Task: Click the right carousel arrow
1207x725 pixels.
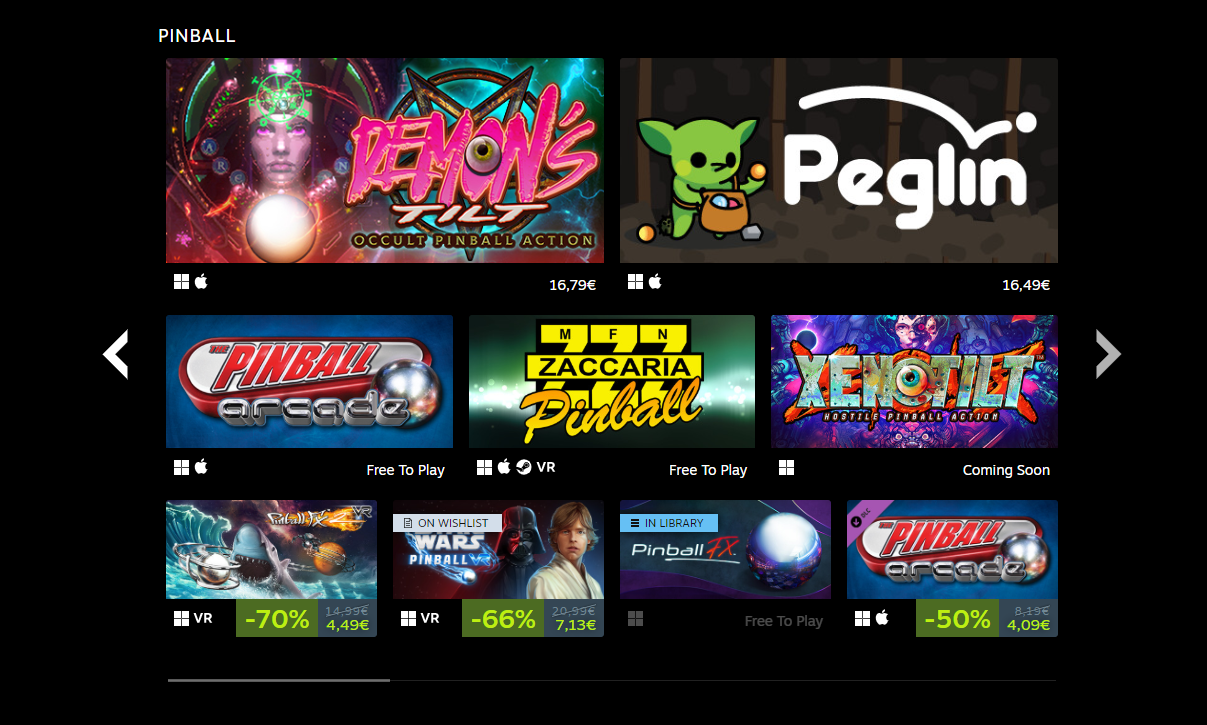Action: (1108, 354)
